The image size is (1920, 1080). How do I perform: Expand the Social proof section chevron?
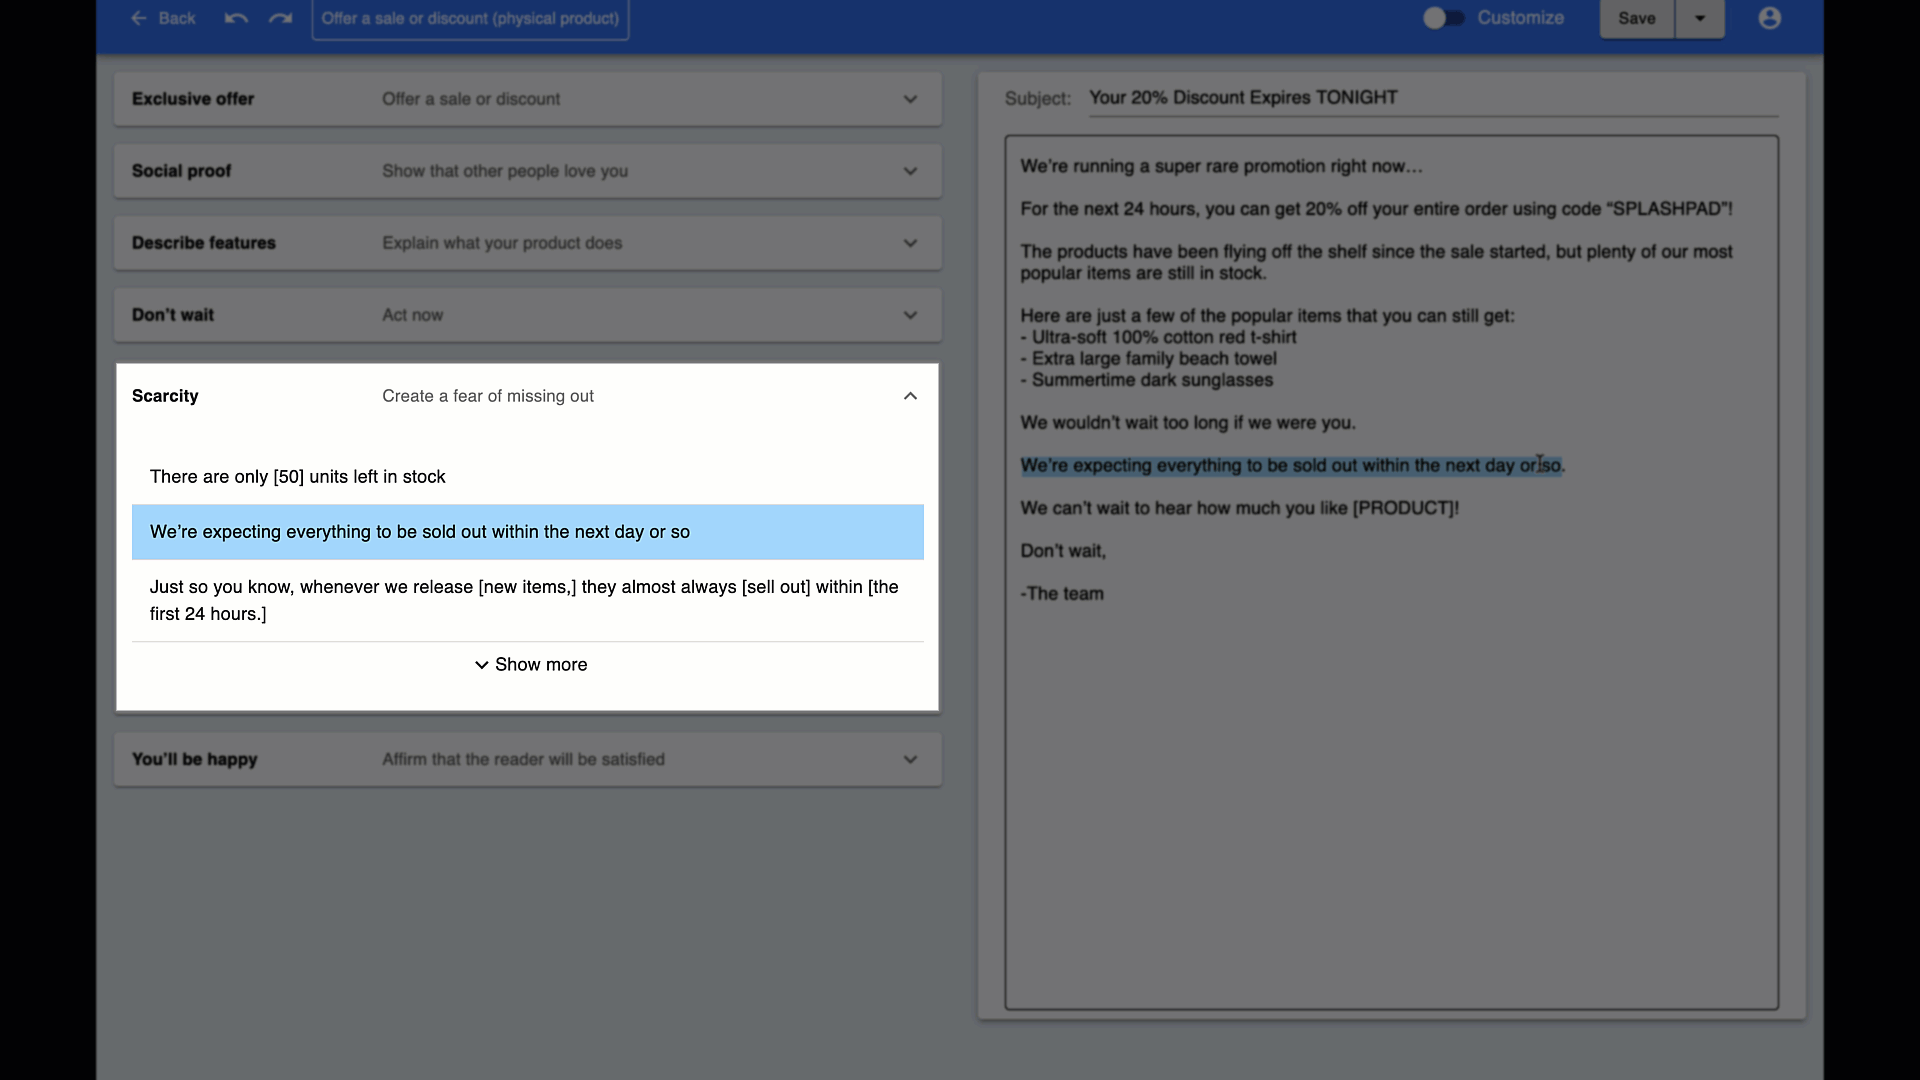pyautogui.click(x=909, y=171)
